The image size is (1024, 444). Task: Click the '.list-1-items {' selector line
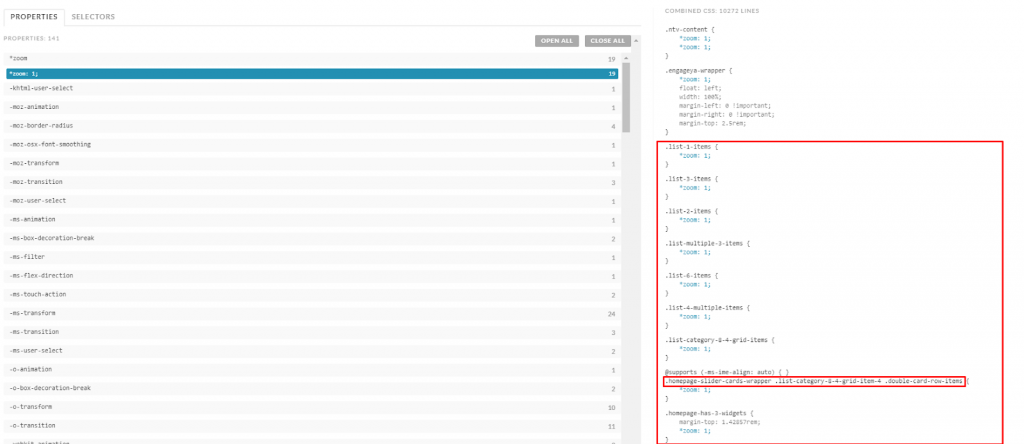coord(692,147)
